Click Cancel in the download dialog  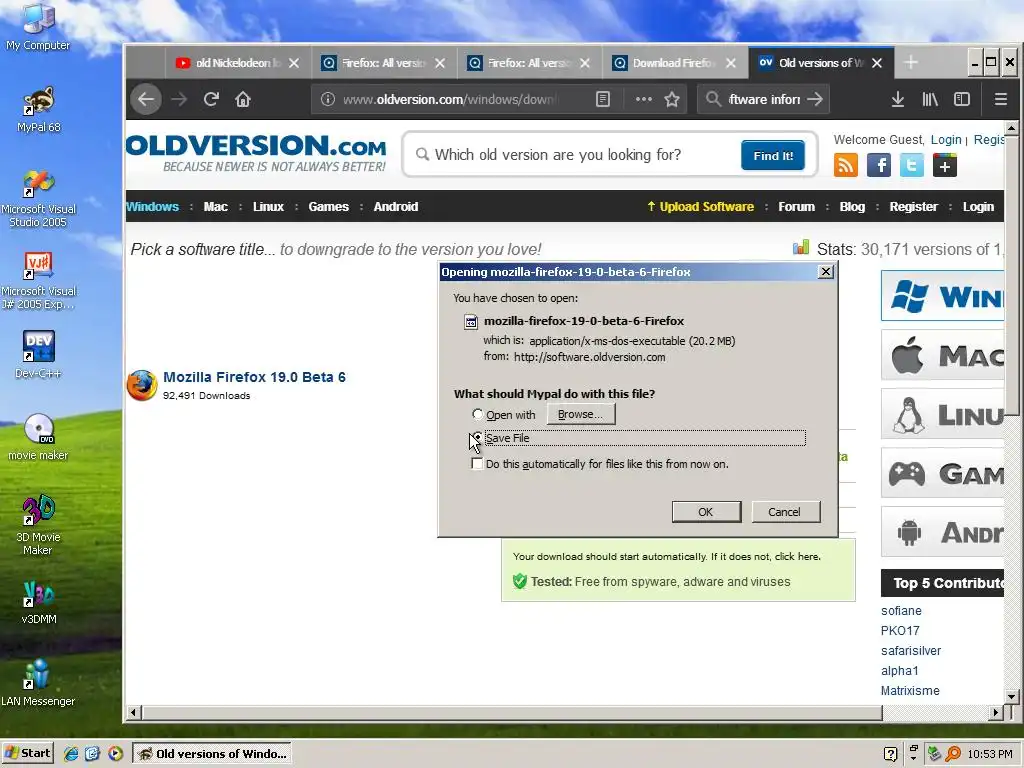(x=785, y=512)
